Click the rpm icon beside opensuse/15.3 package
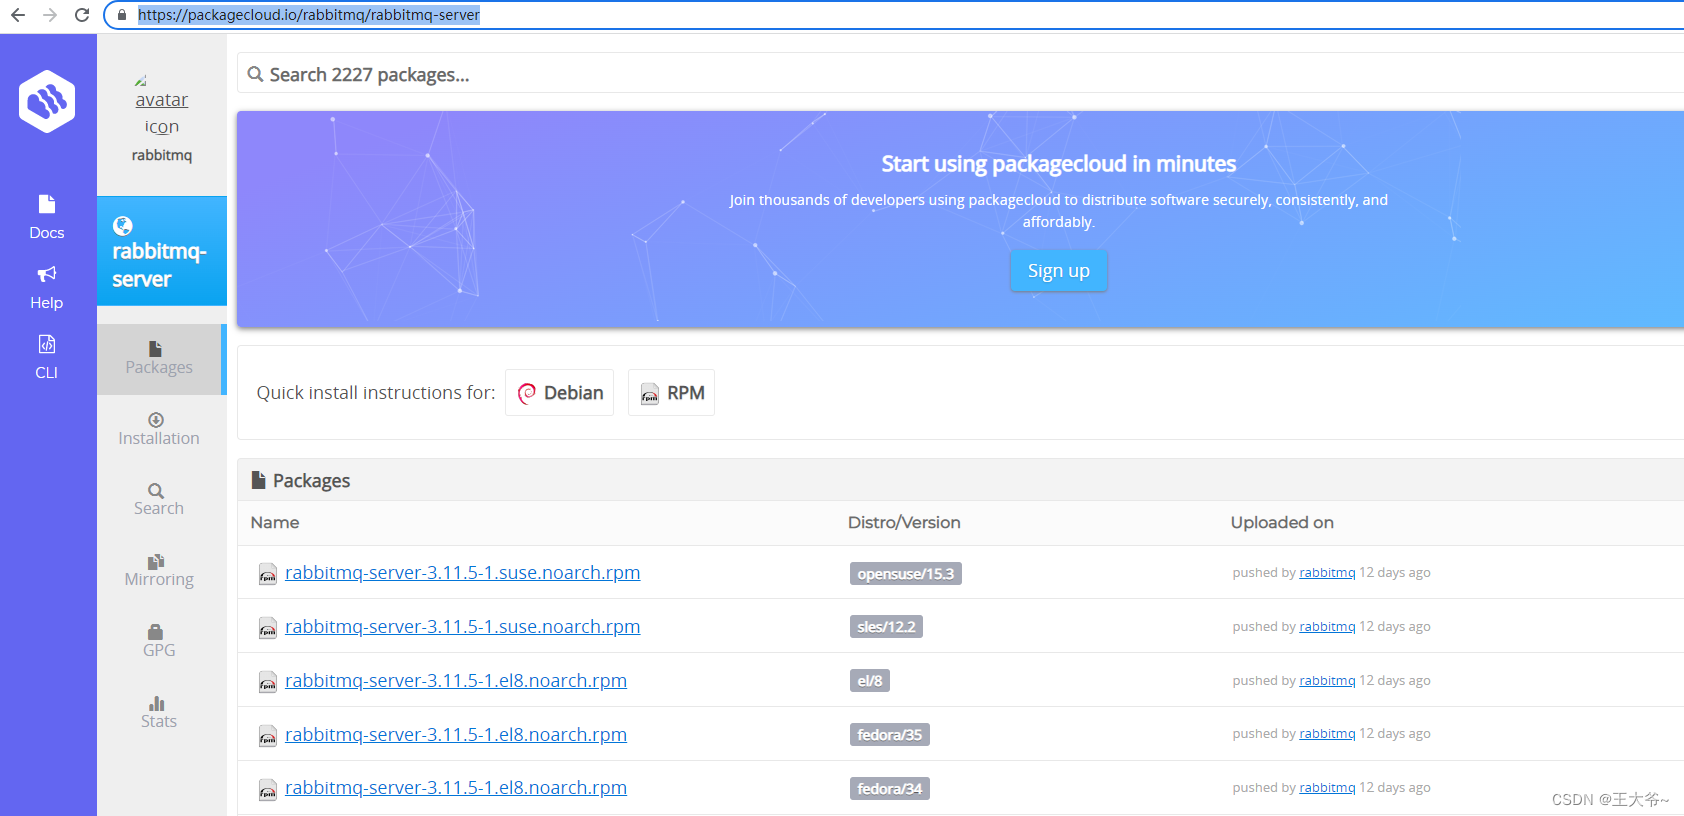 pos(268,574)
